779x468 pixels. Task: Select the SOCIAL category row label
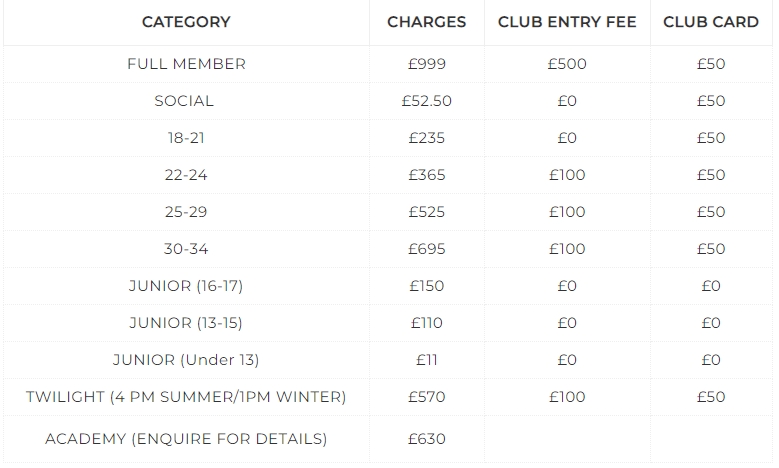184,101
